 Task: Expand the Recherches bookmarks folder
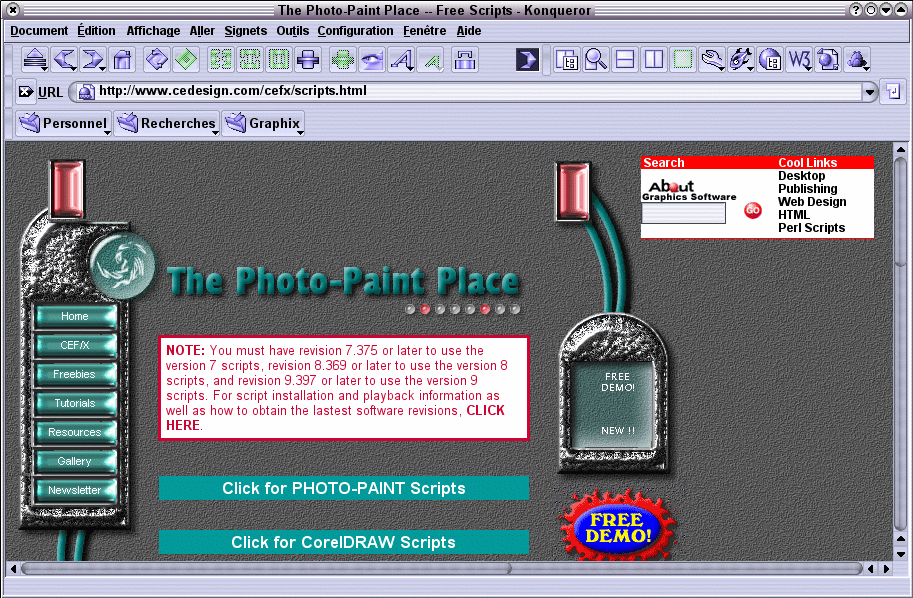pyautogui.click(x=167, y=123)
